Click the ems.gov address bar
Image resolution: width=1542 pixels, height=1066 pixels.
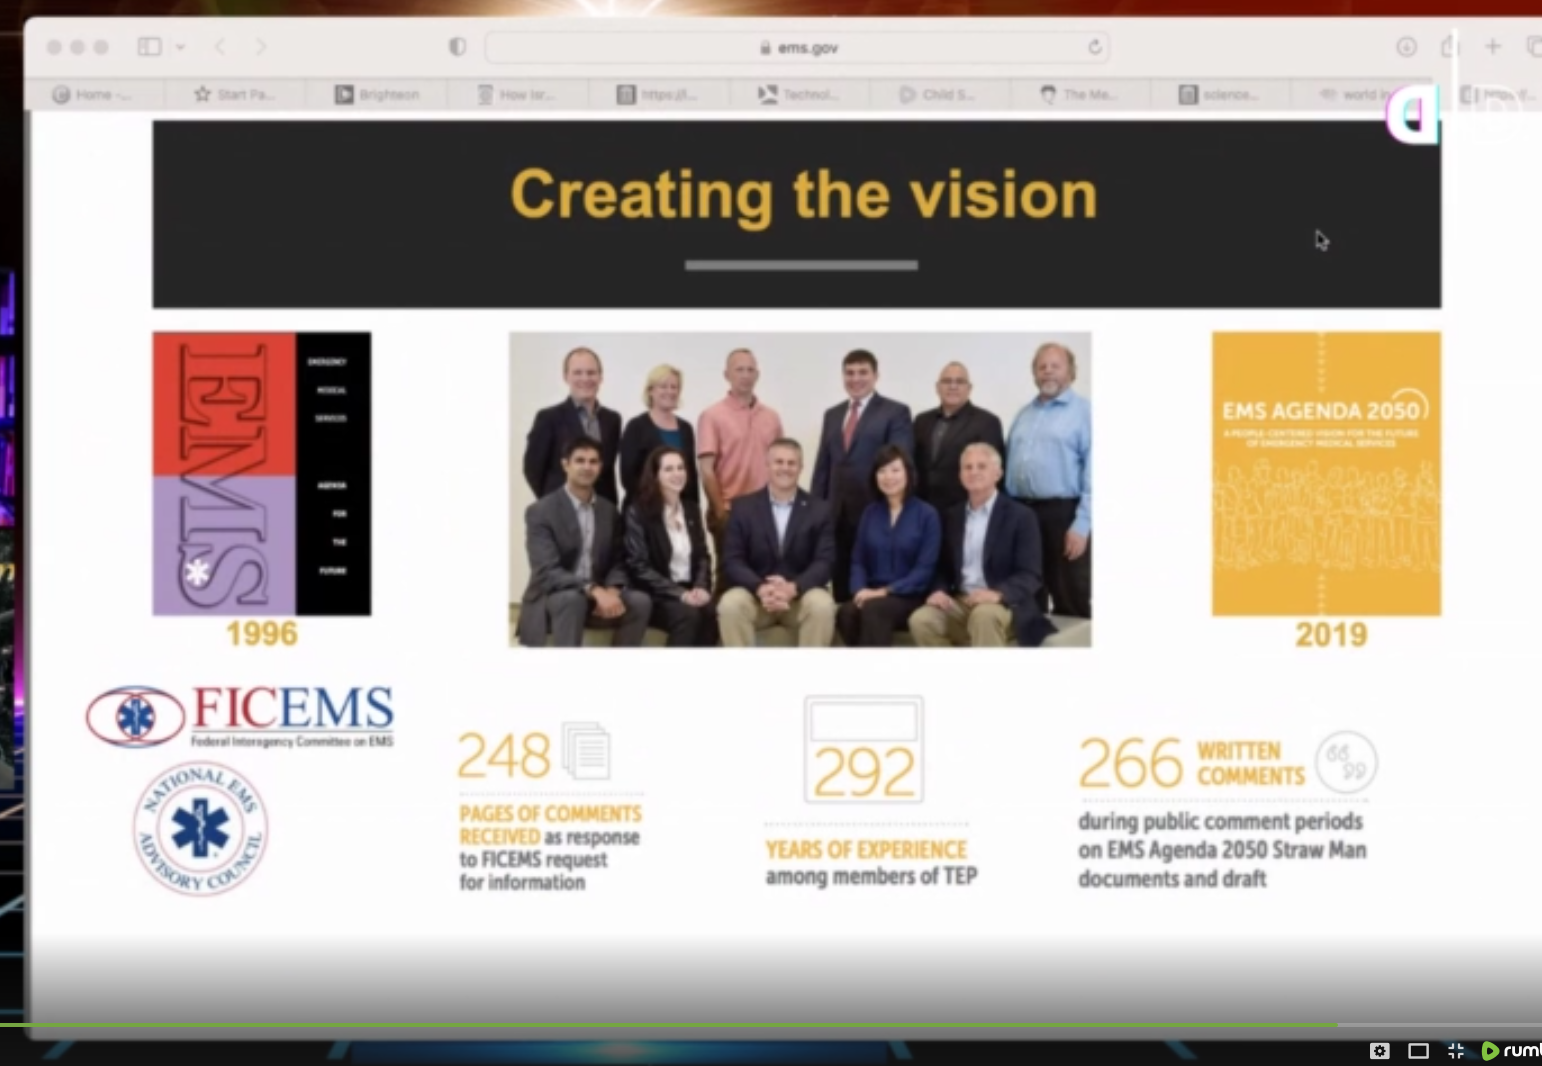[797, 47]
